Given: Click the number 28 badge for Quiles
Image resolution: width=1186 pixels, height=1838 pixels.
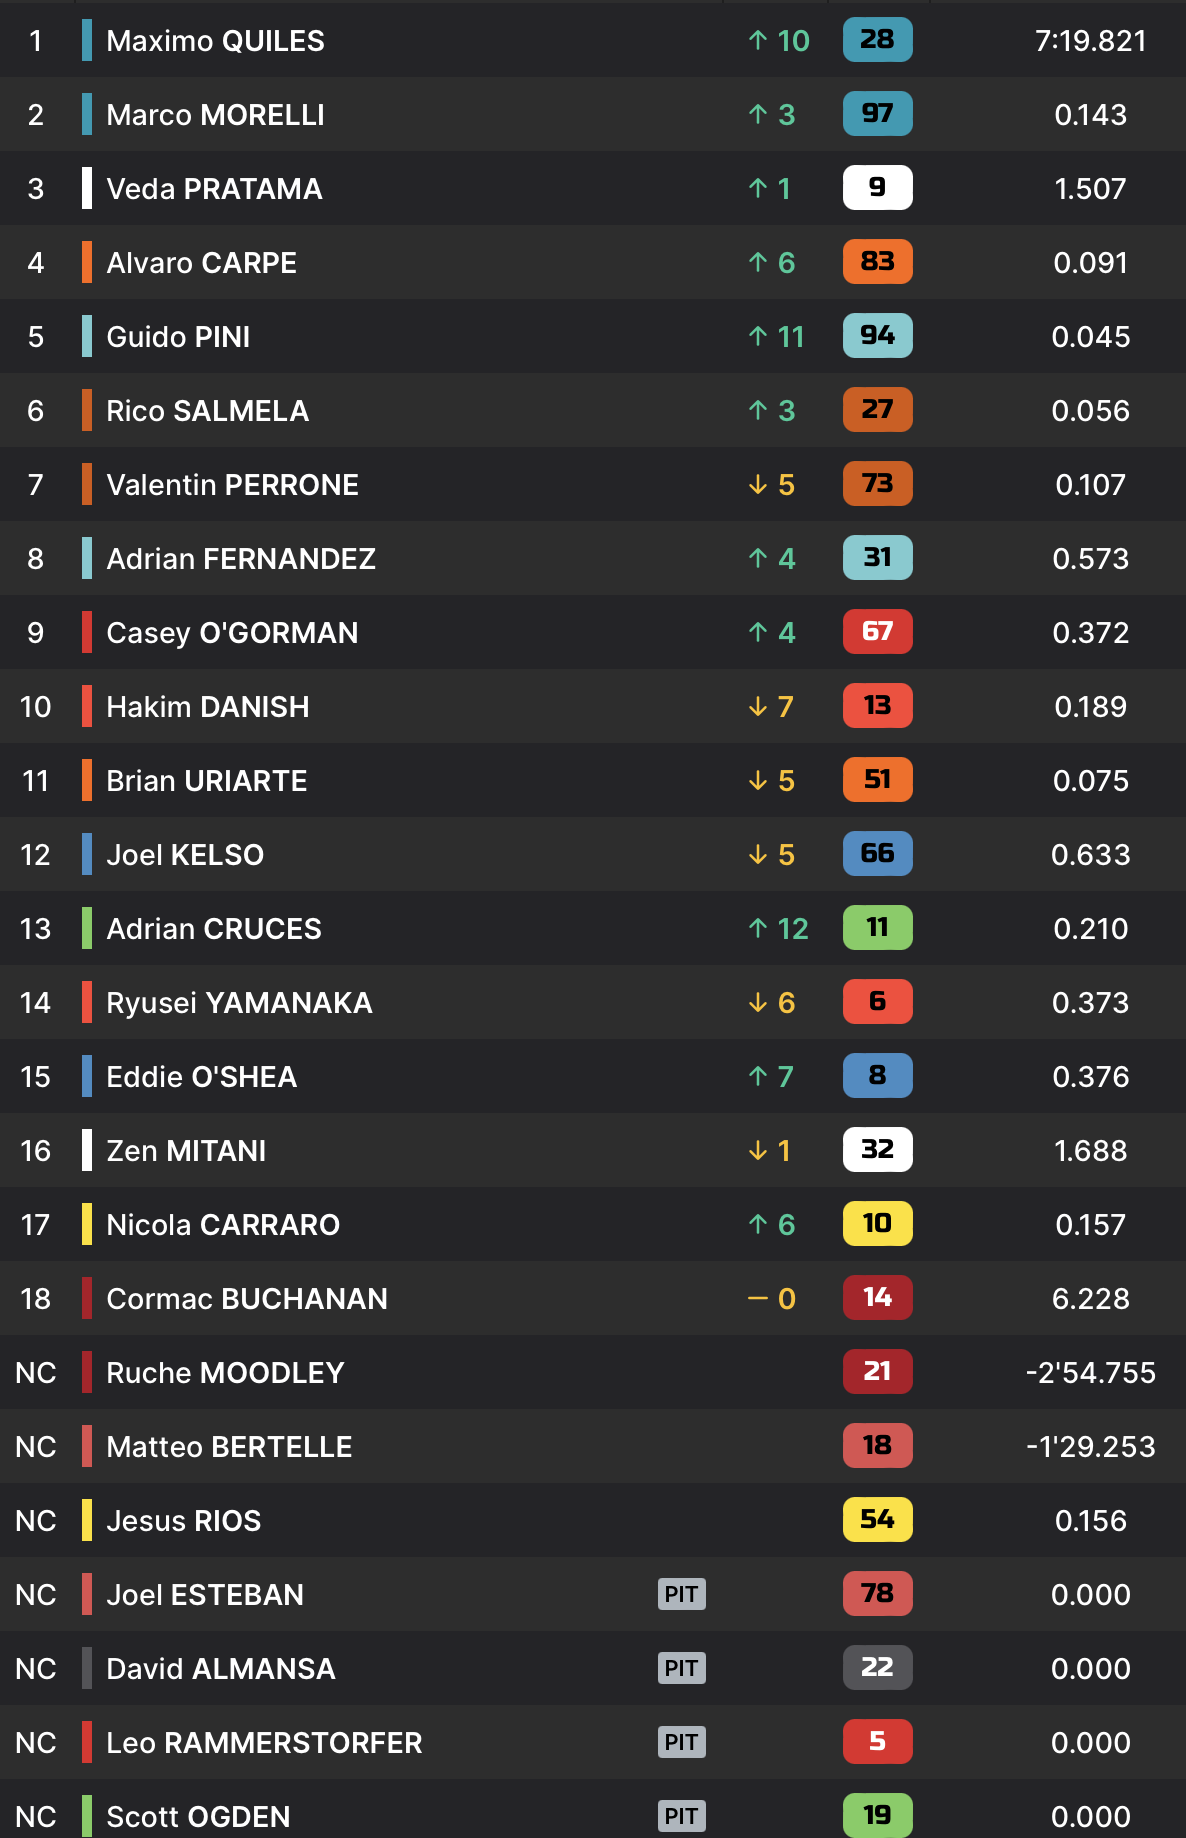Looking at the screenshot, I should point(877,40).
